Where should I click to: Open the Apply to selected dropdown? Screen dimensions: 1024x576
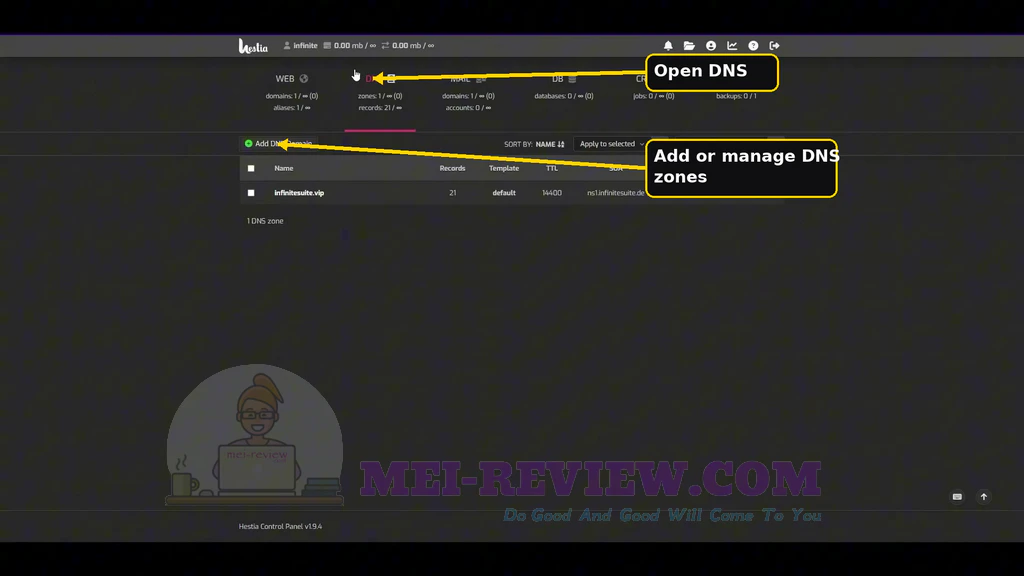point(612,144)
